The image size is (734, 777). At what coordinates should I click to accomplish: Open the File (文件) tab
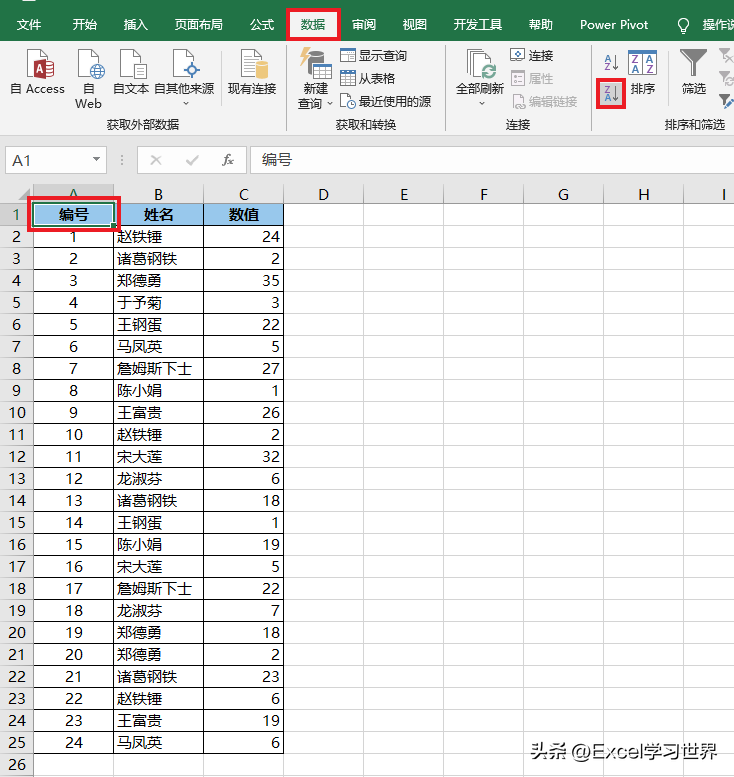click(x=29, y=25)
